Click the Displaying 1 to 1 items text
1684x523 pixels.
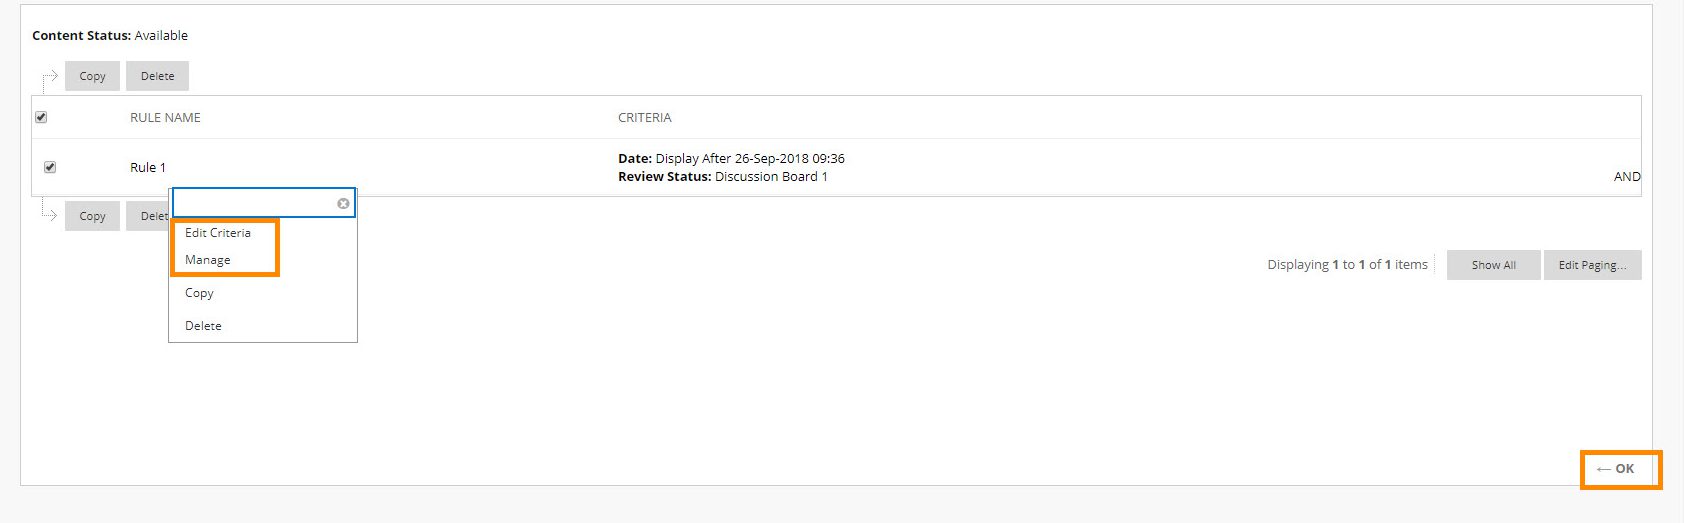tap(1347, 265)
